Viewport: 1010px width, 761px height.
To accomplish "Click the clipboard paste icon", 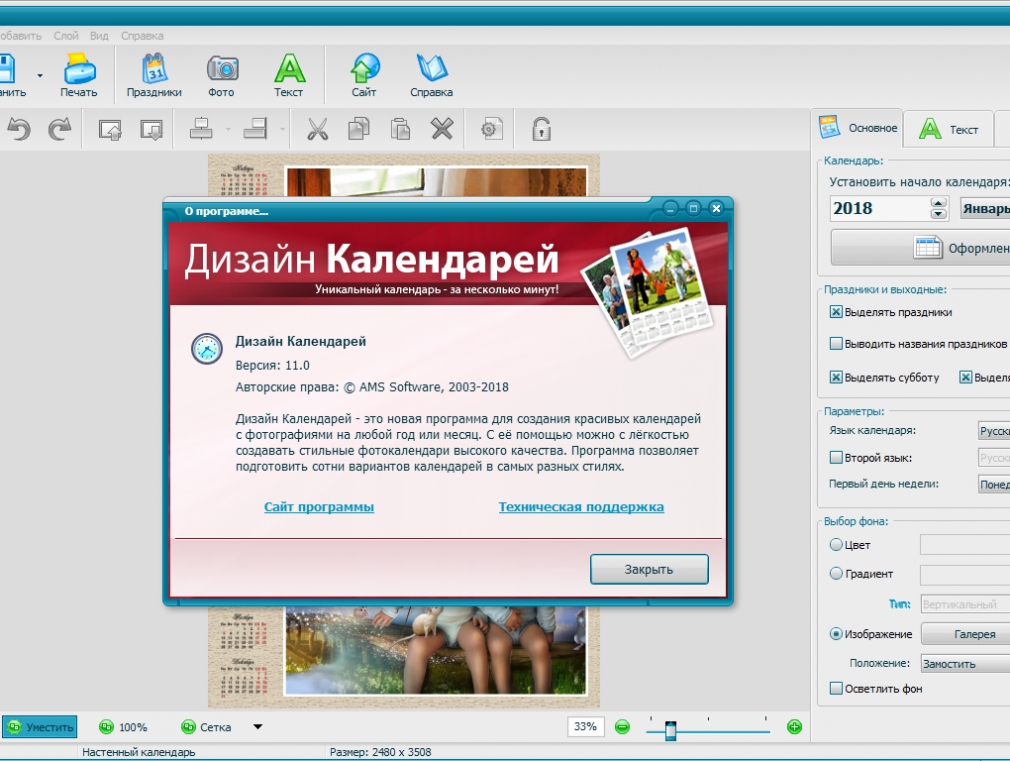I will [x=400, y=130].
